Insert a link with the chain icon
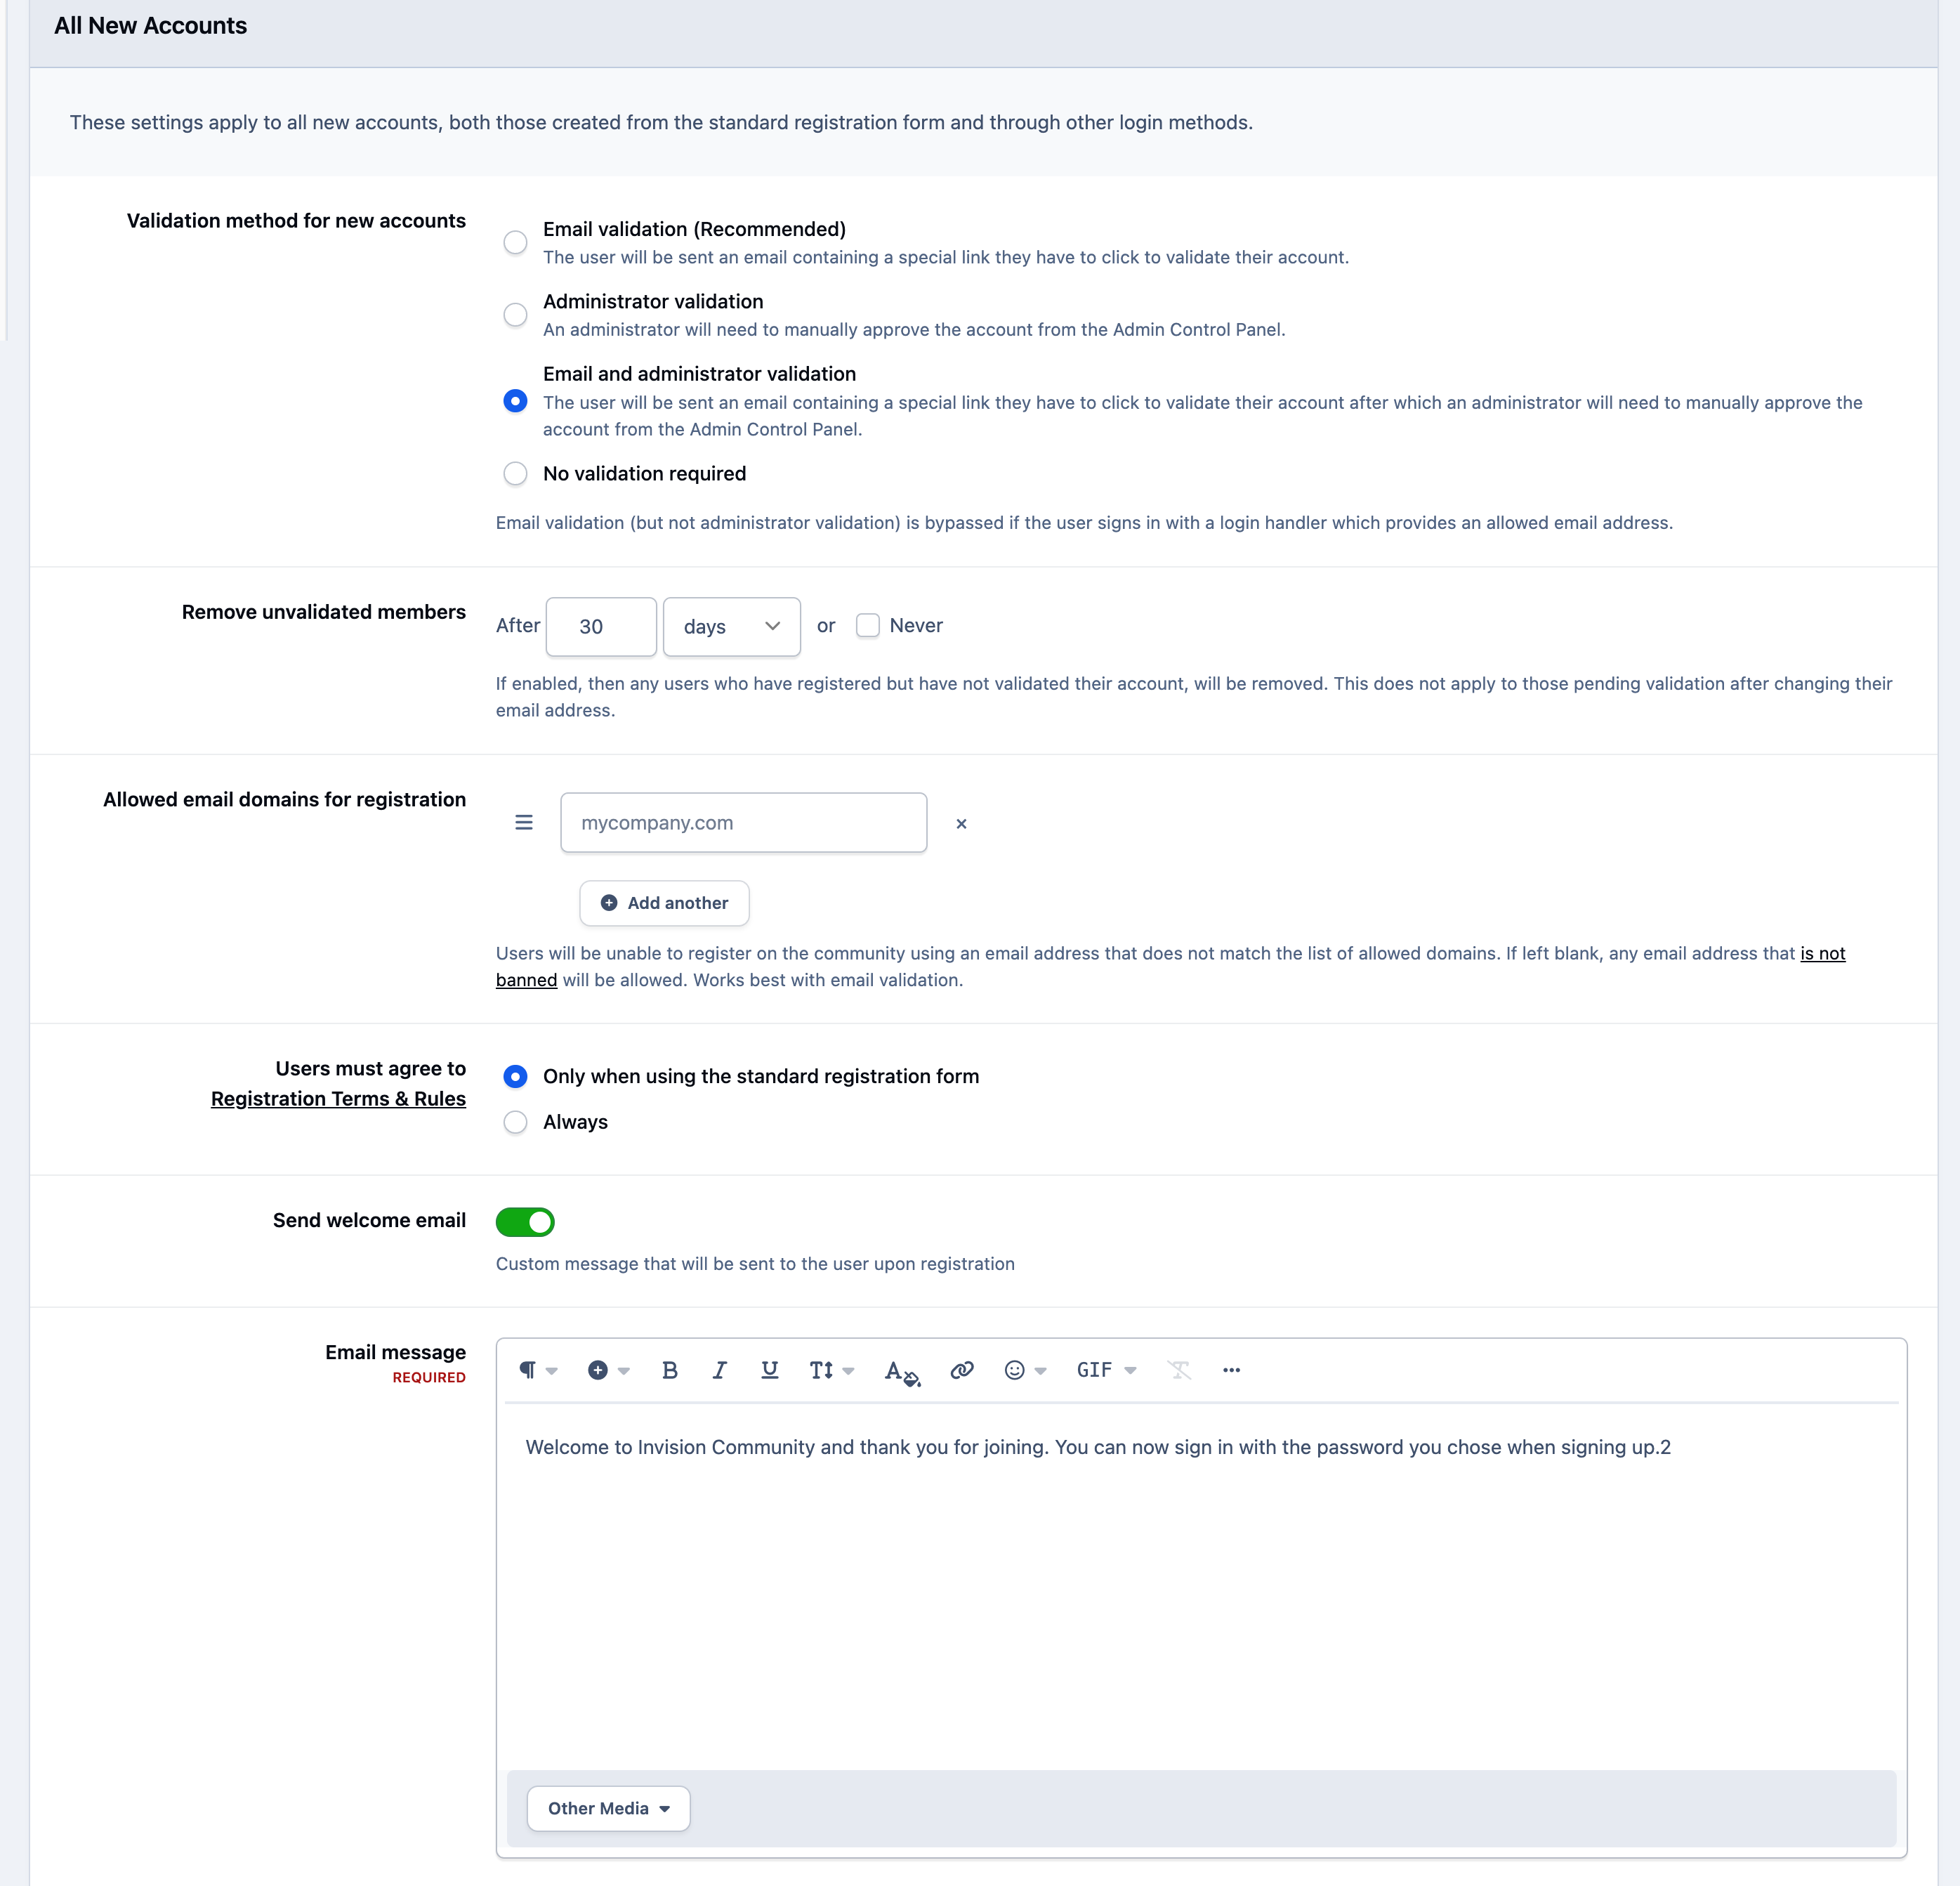The width and height of the screenshot is (1960, 1886). click(962, 1370)
